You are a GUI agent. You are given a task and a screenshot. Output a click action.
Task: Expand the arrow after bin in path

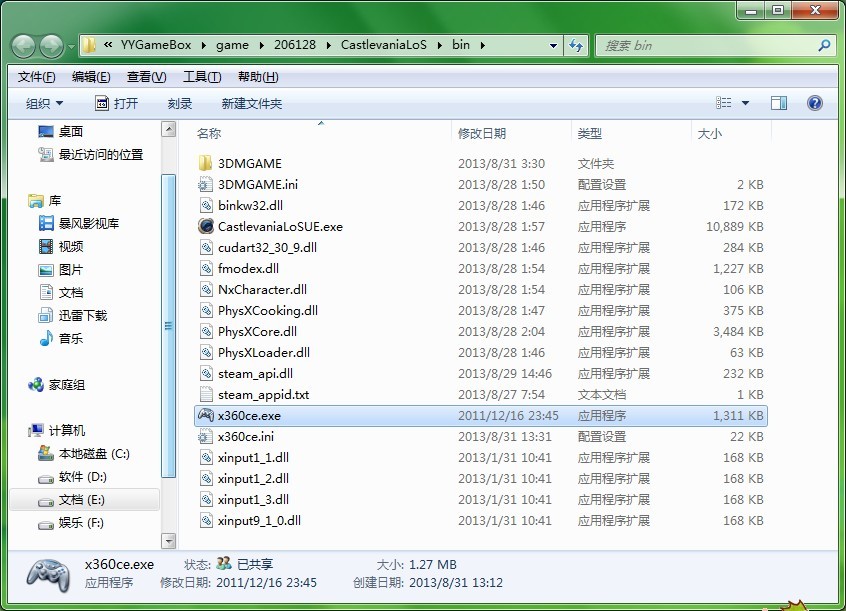[x=482, y=45]
